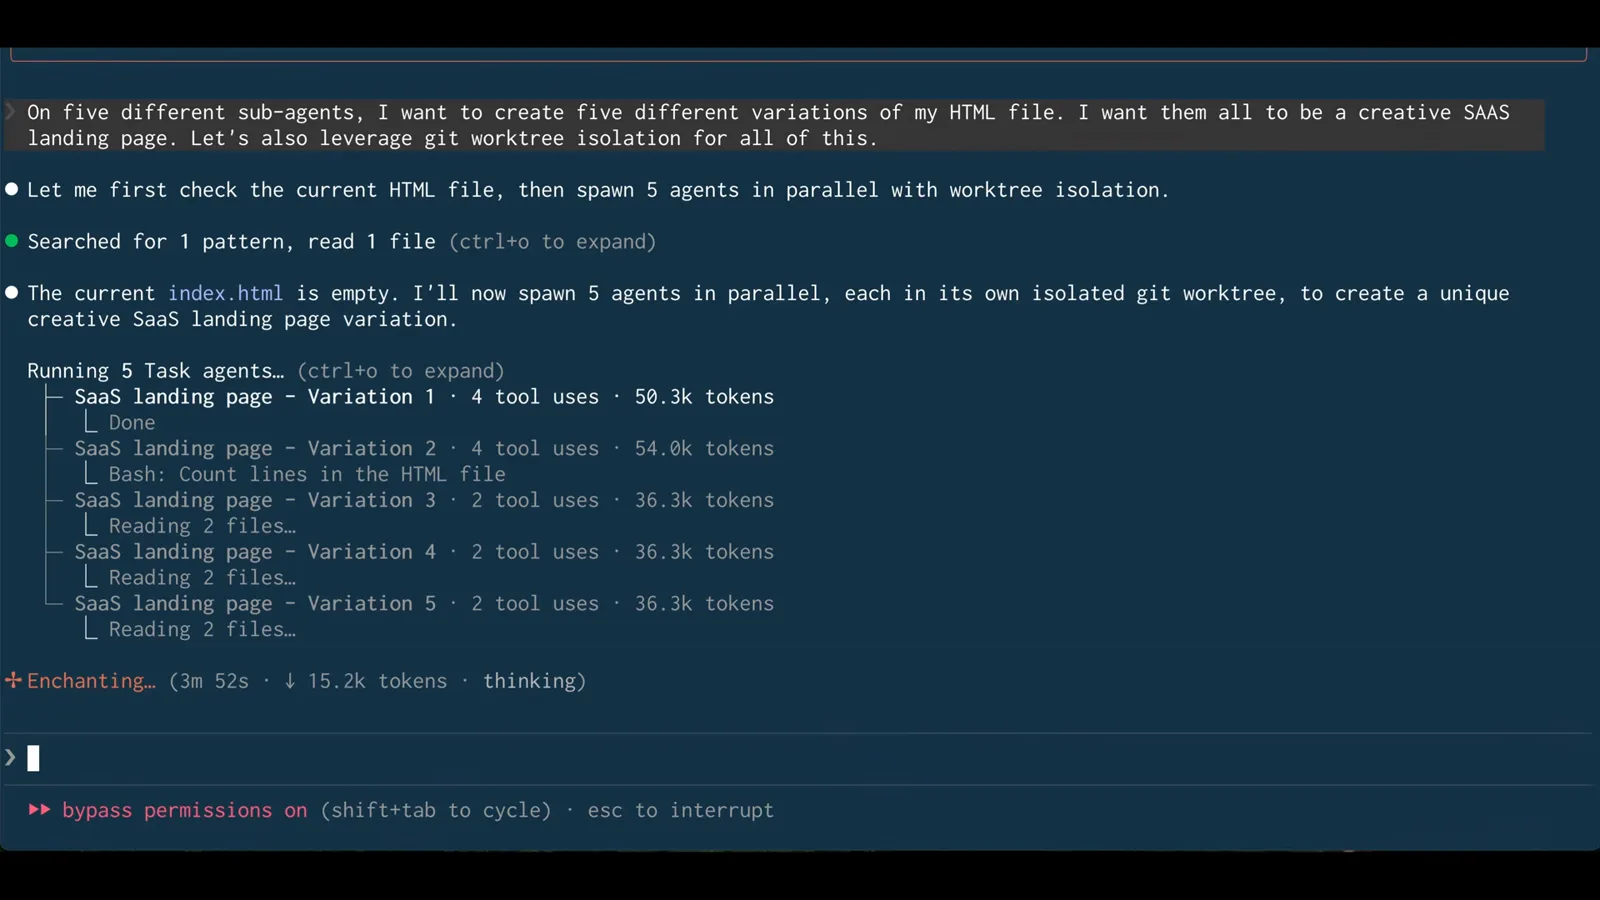Click the orange spinner next to 'Enchanting…'
This screenshot has width=1600, height=900.
coord(13,681)
